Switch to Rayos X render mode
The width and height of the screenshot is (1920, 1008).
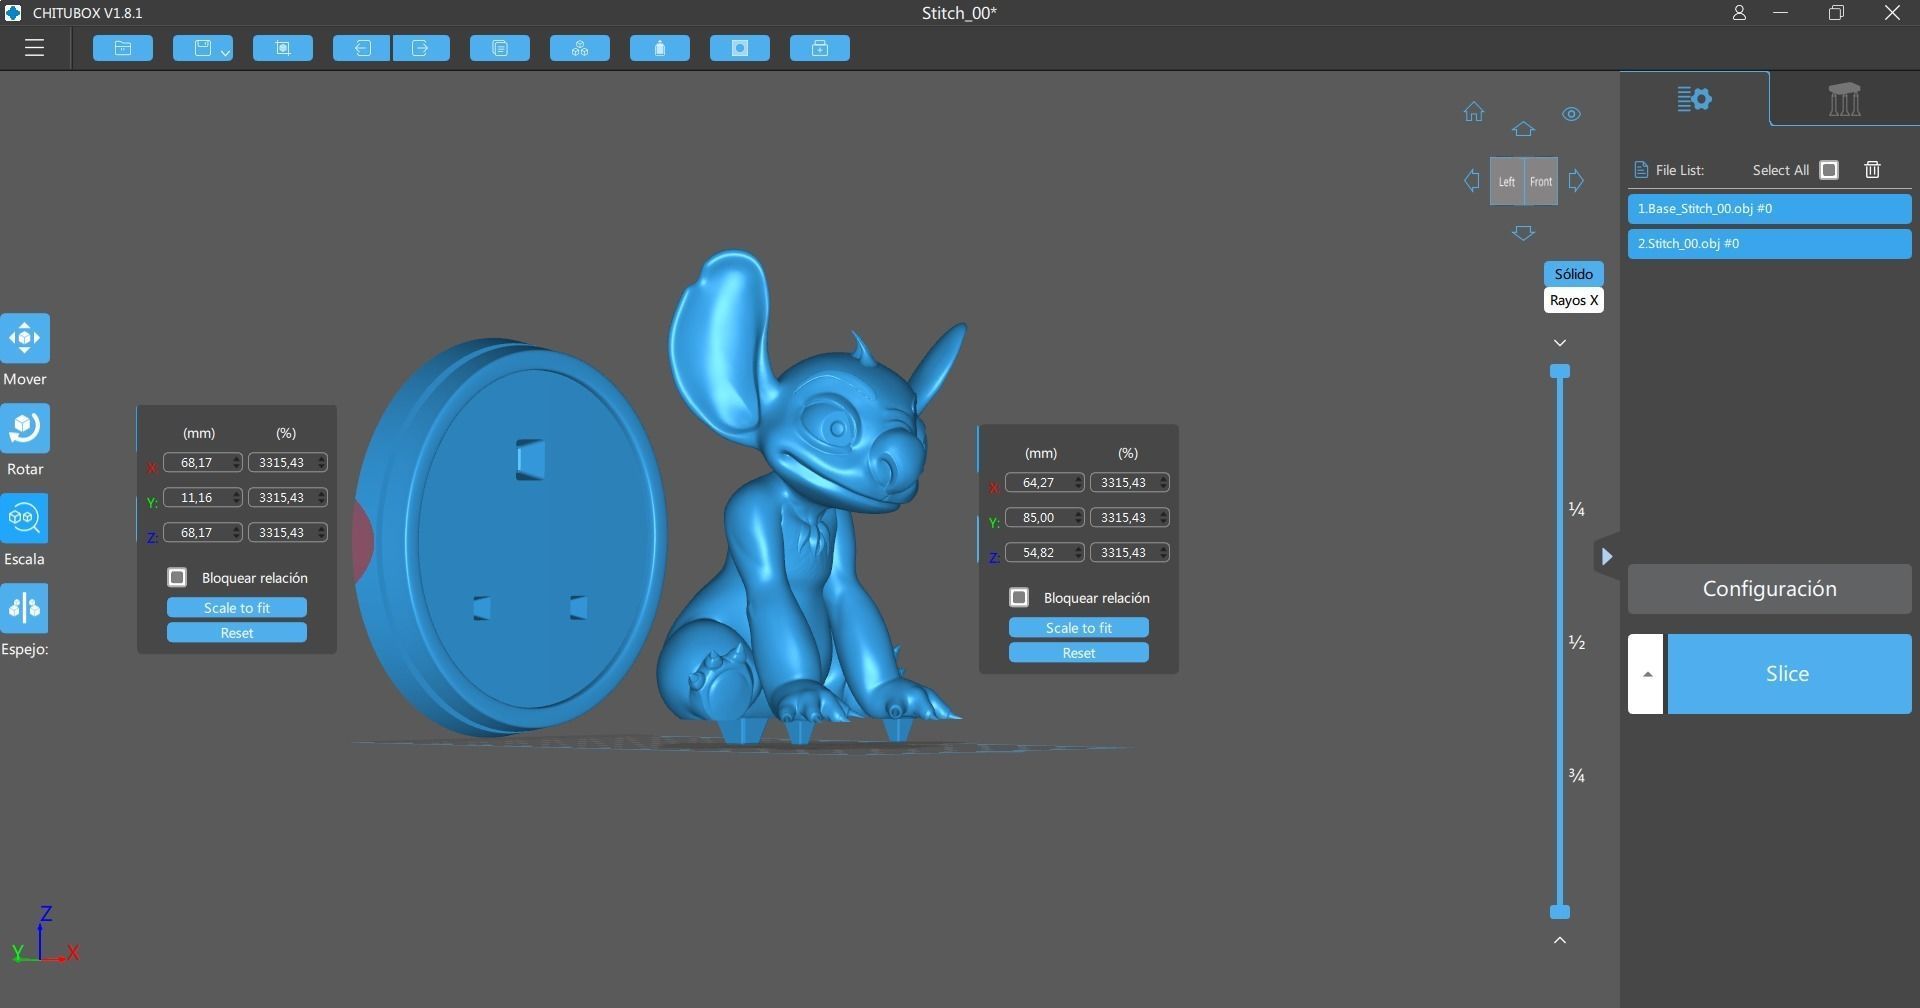tap(1573, 300)
